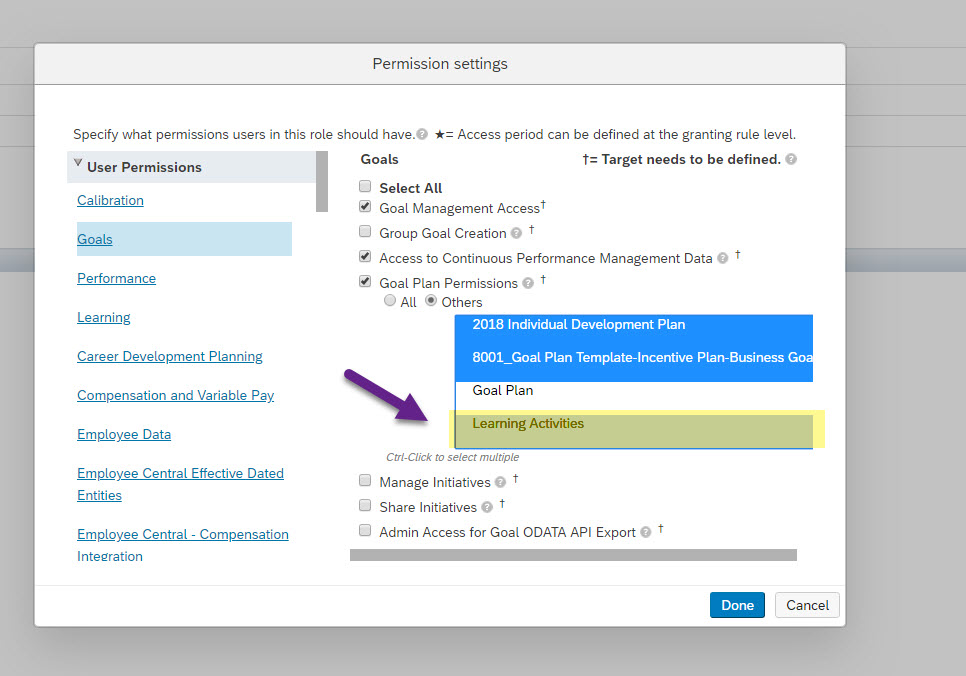Open the Performance permissions category
Screen dimensions: 966x676
(116, 279)
